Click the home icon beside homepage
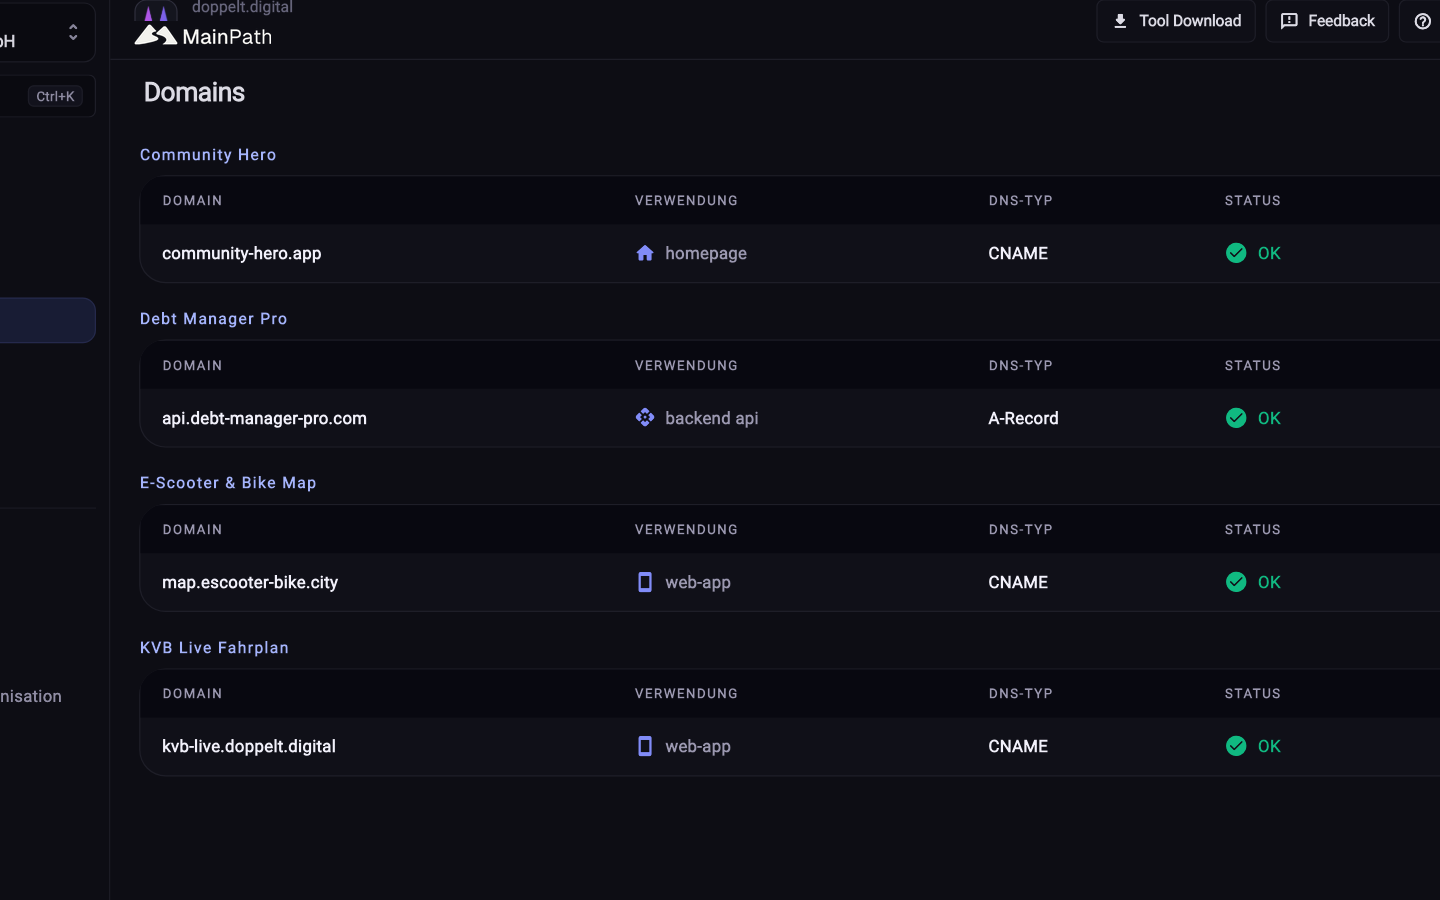The image size is (1440, 900). pos(645,253)
